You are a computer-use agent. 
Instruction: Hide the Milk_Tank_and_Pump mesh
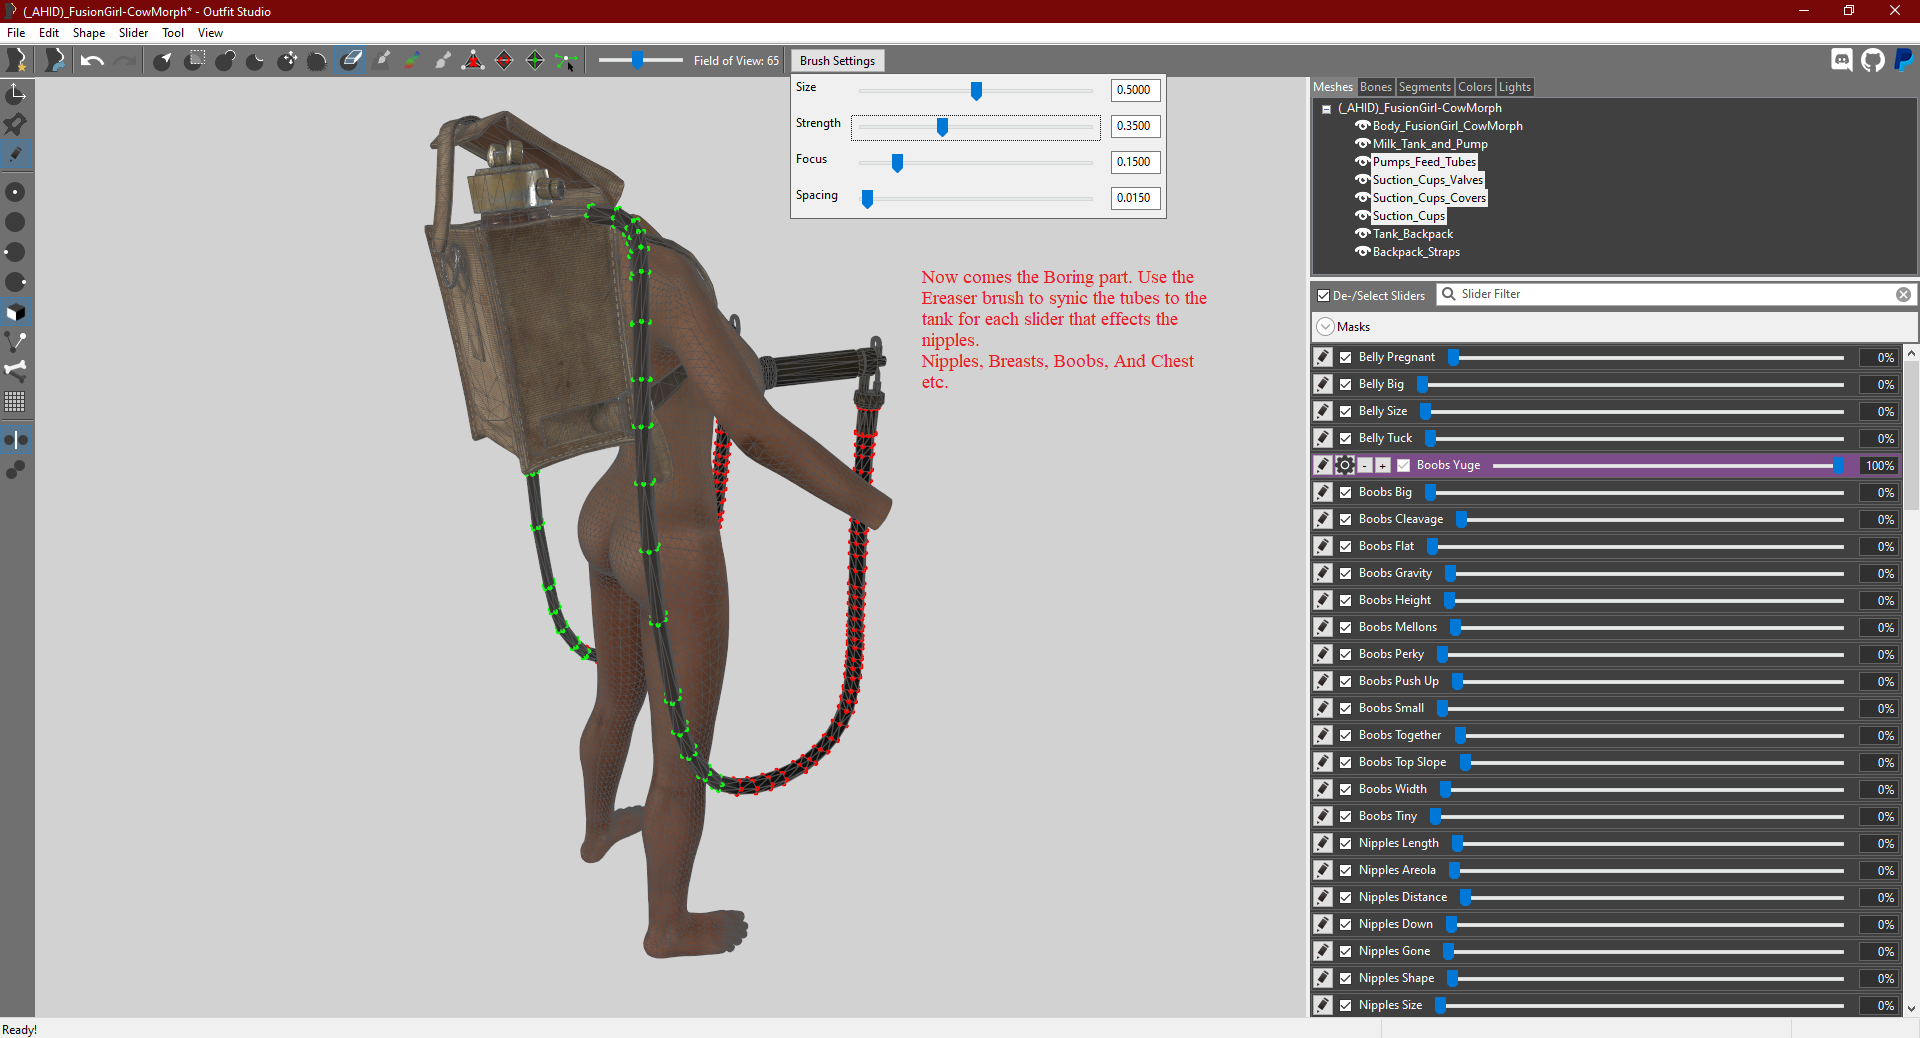1362,144
